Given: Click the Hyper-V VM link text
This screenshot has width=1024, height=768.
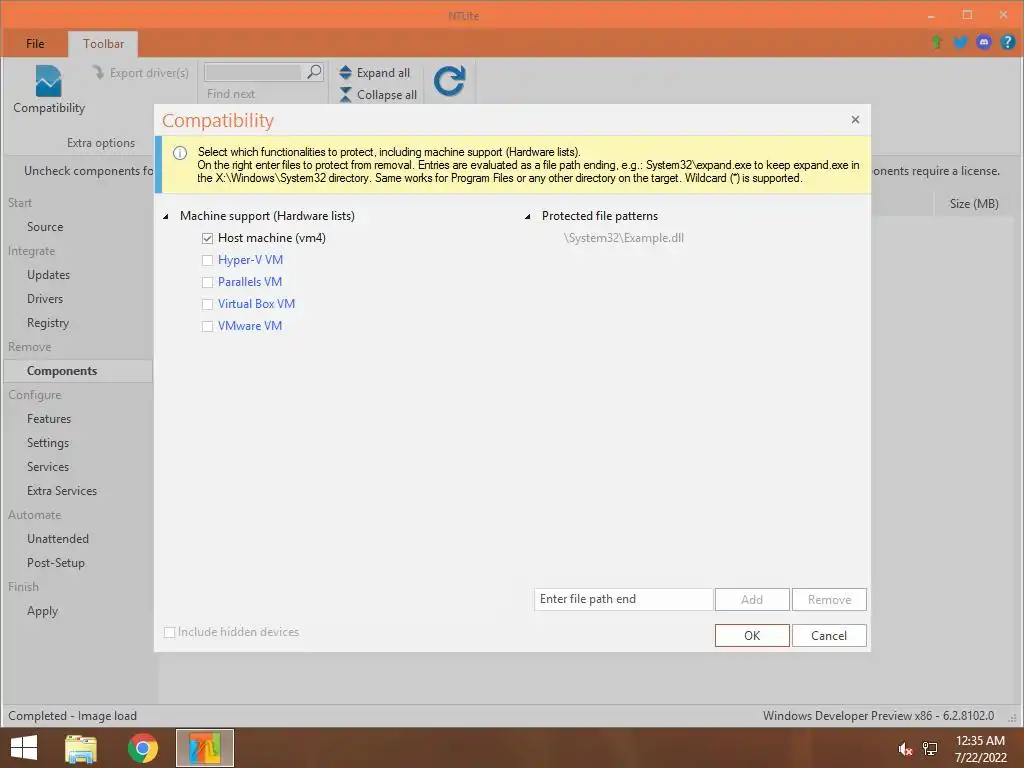Looking at the screenshot, I should 250,260.
